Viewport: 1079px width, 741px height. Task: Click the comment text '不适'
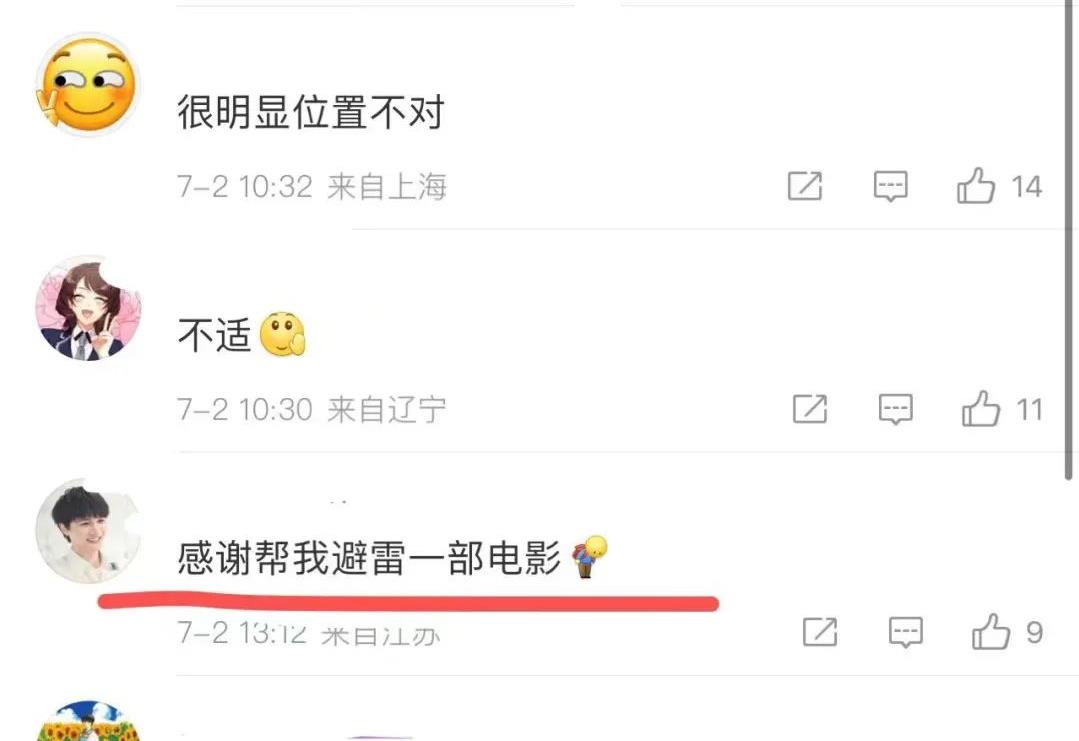pos(214,335)
